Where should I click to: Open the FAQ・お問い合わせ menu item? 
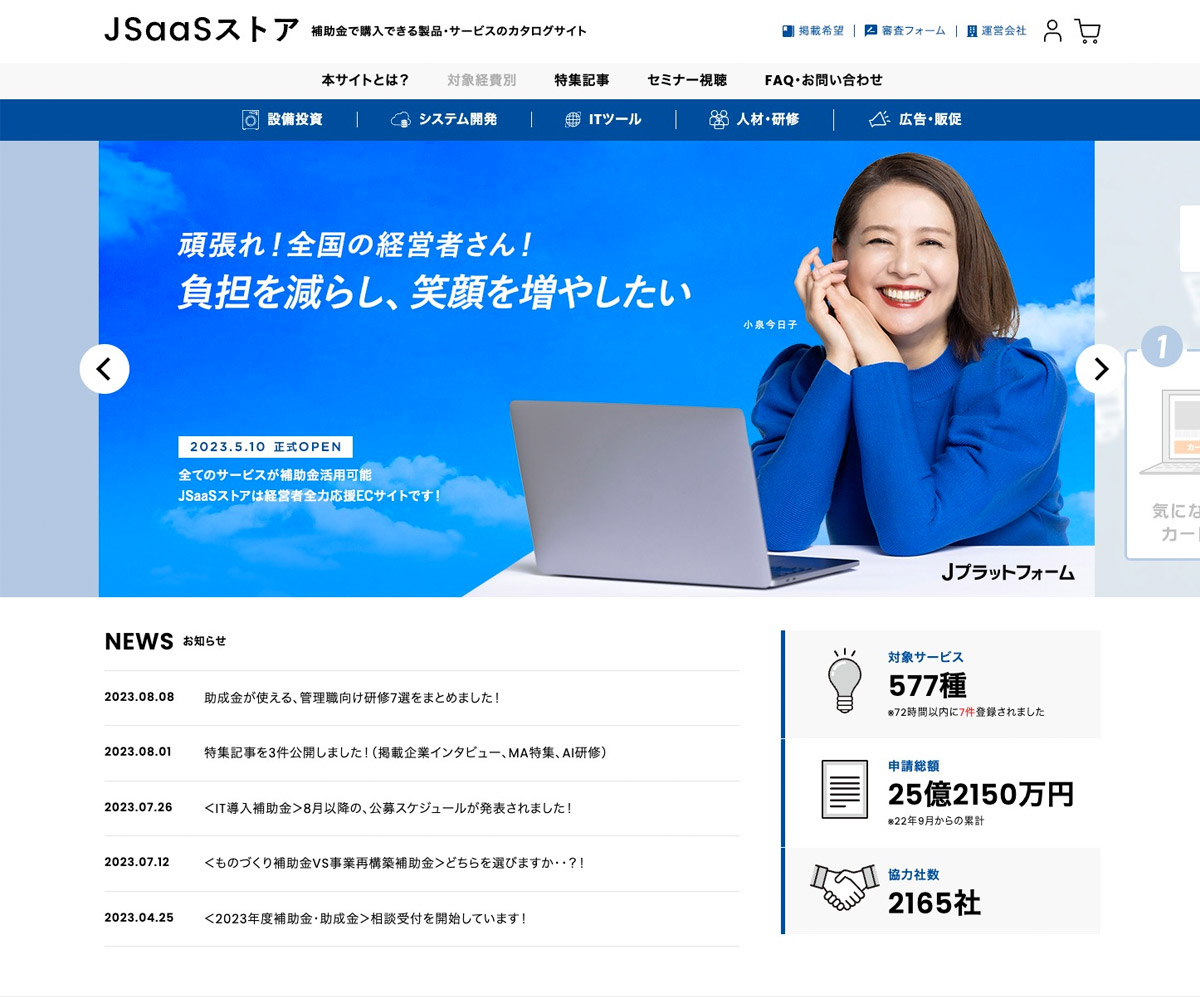824,80
